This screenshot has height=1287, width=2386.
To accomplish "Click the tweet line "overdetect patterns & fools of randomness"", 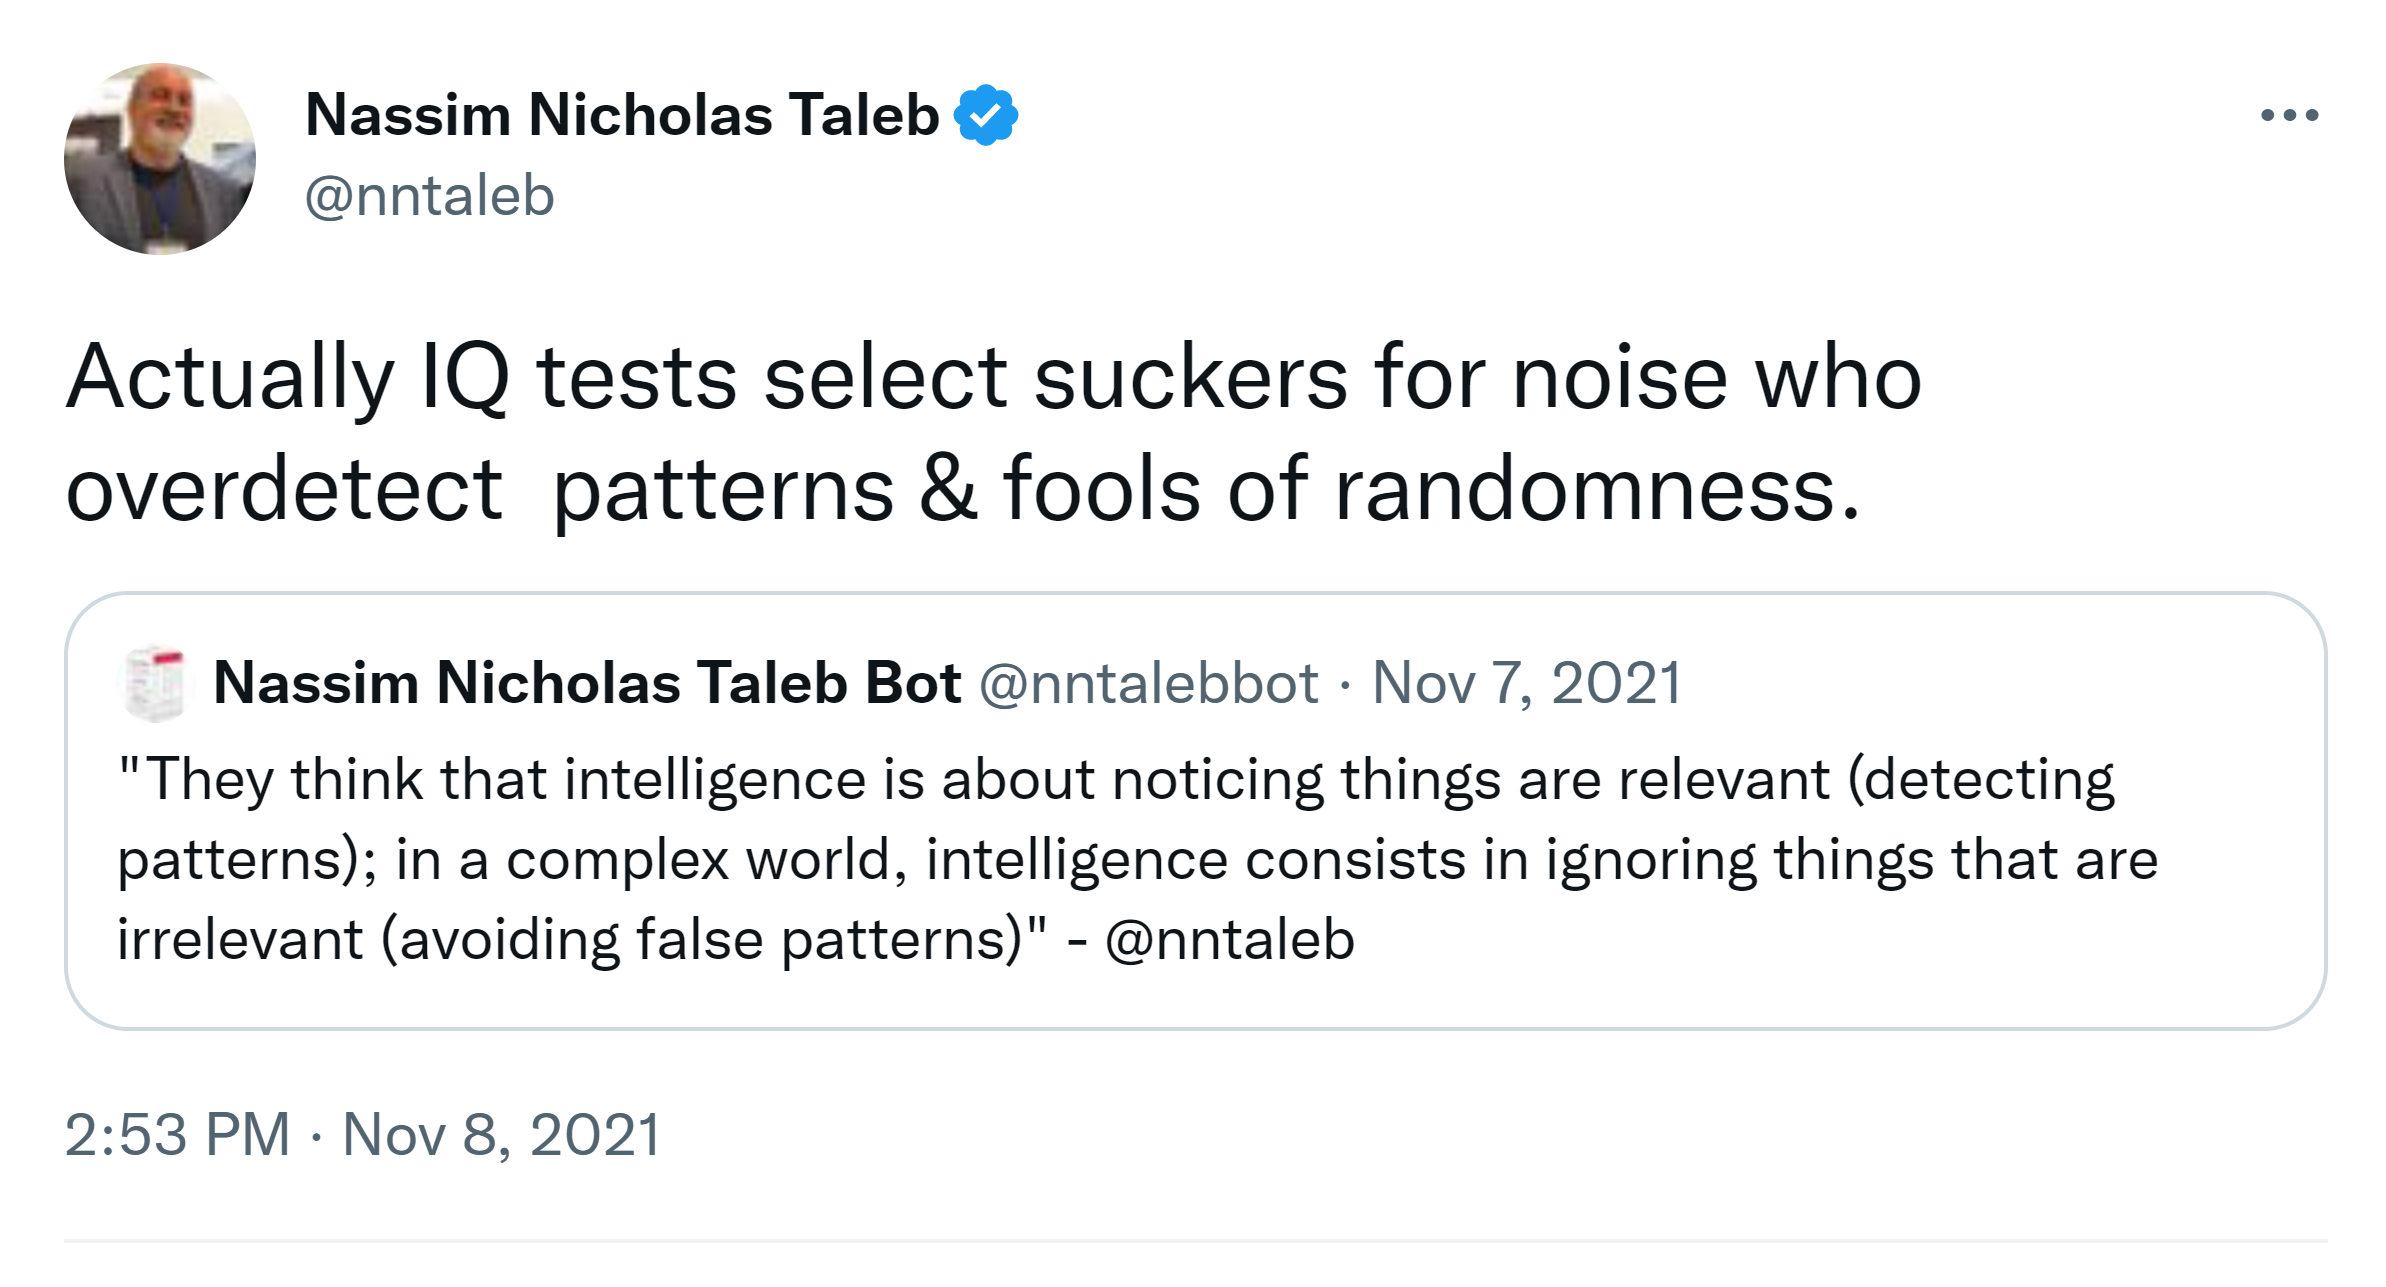I will tap(962, 490).
